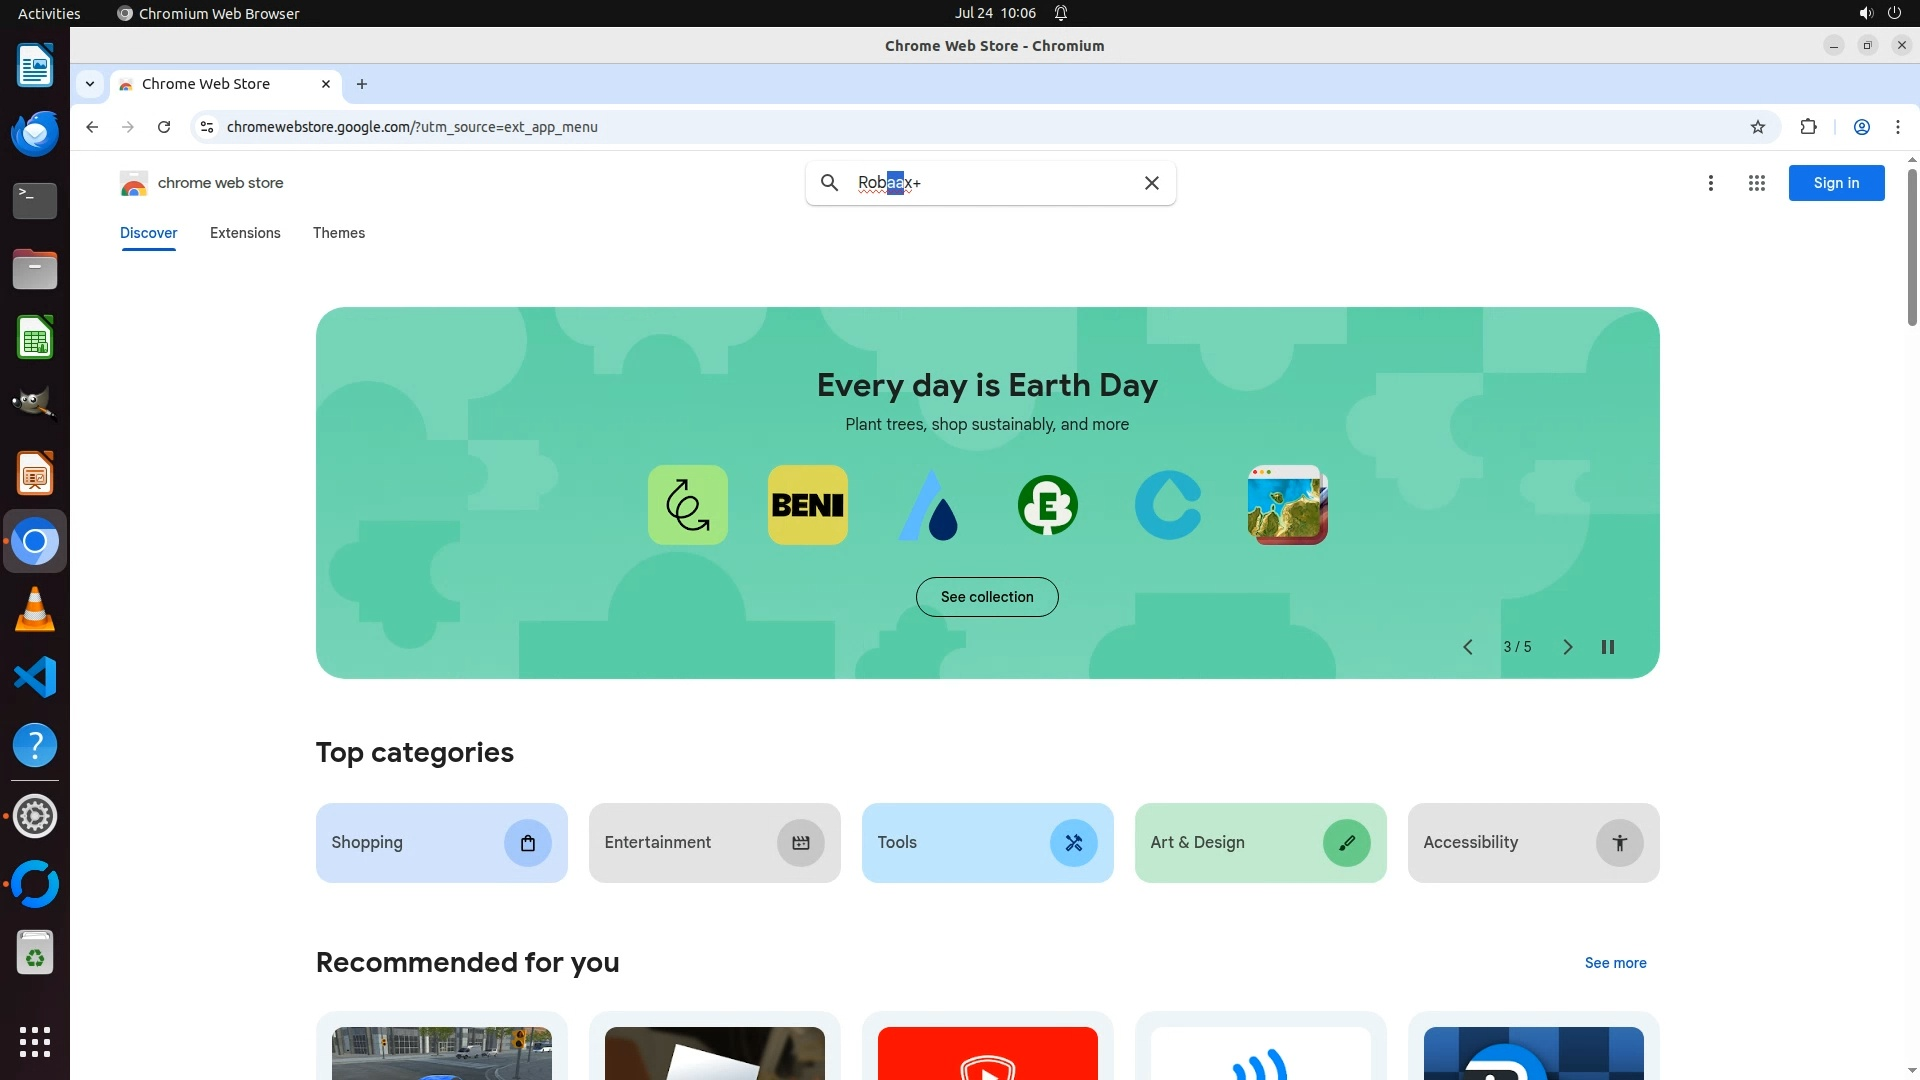Open the green tree E extension icon
1920x1080 pixels.
(x=1047, y=505)
